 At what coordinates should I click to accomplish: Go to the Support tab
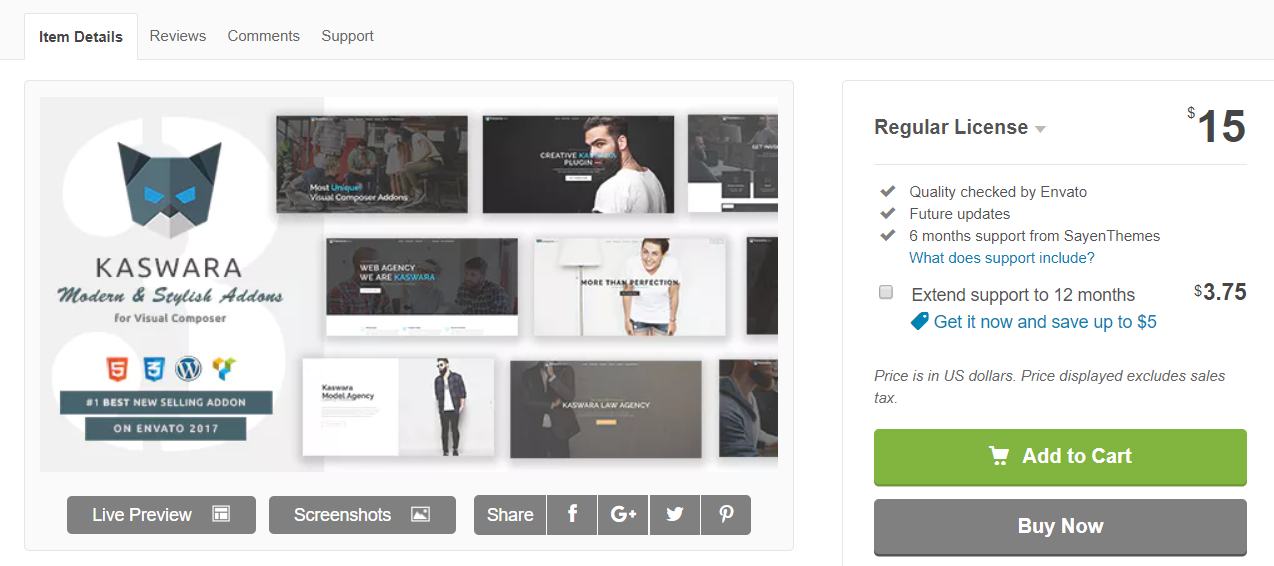(347, 36)
